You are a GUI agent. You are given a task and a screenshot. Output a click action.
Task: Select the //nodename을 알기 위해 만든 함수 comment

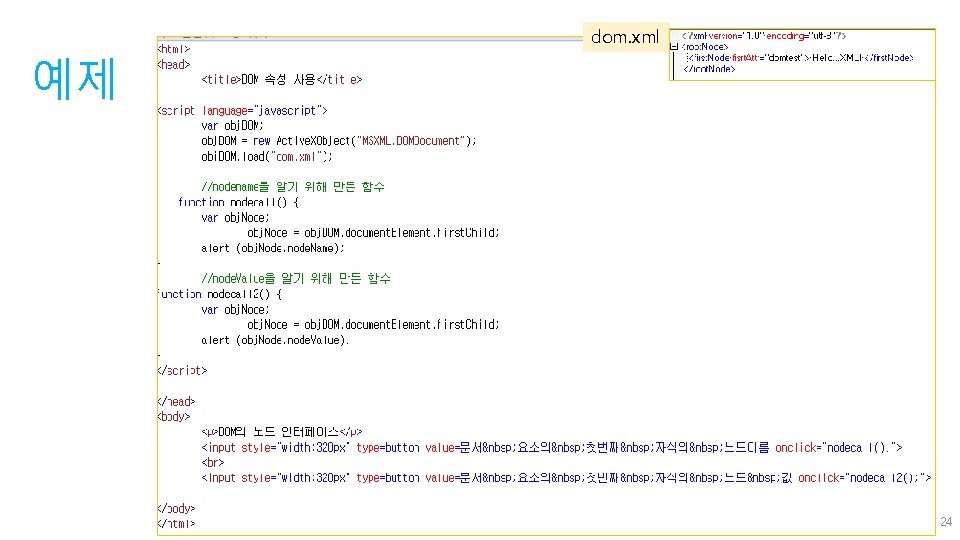(293, 187)
